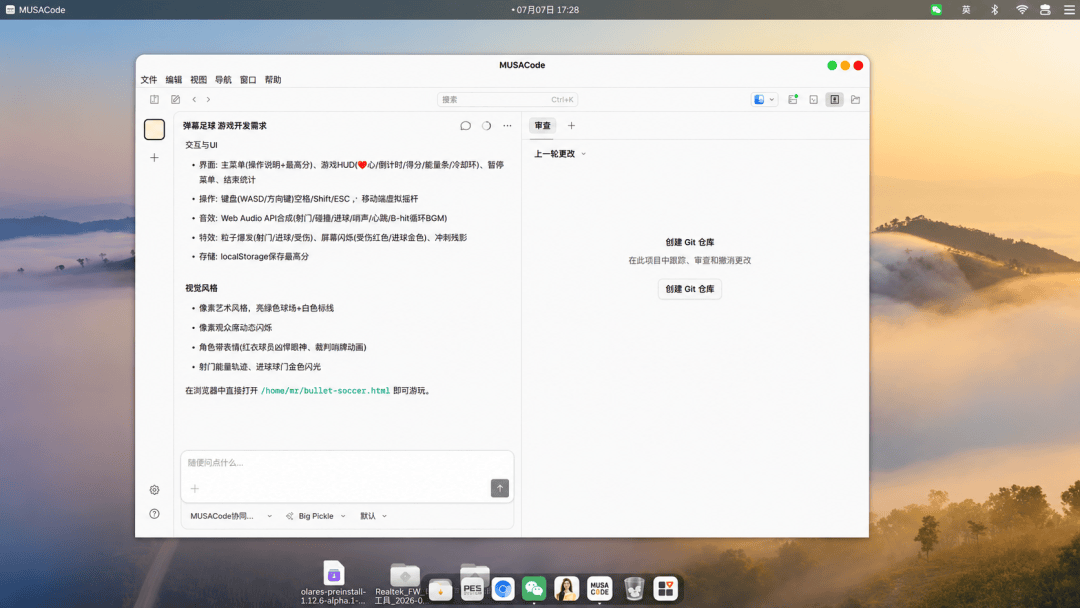1080x608 pixels.
Task: Add a new tab next to 审查
Action: pyautogui.click(x=571, y=125)
